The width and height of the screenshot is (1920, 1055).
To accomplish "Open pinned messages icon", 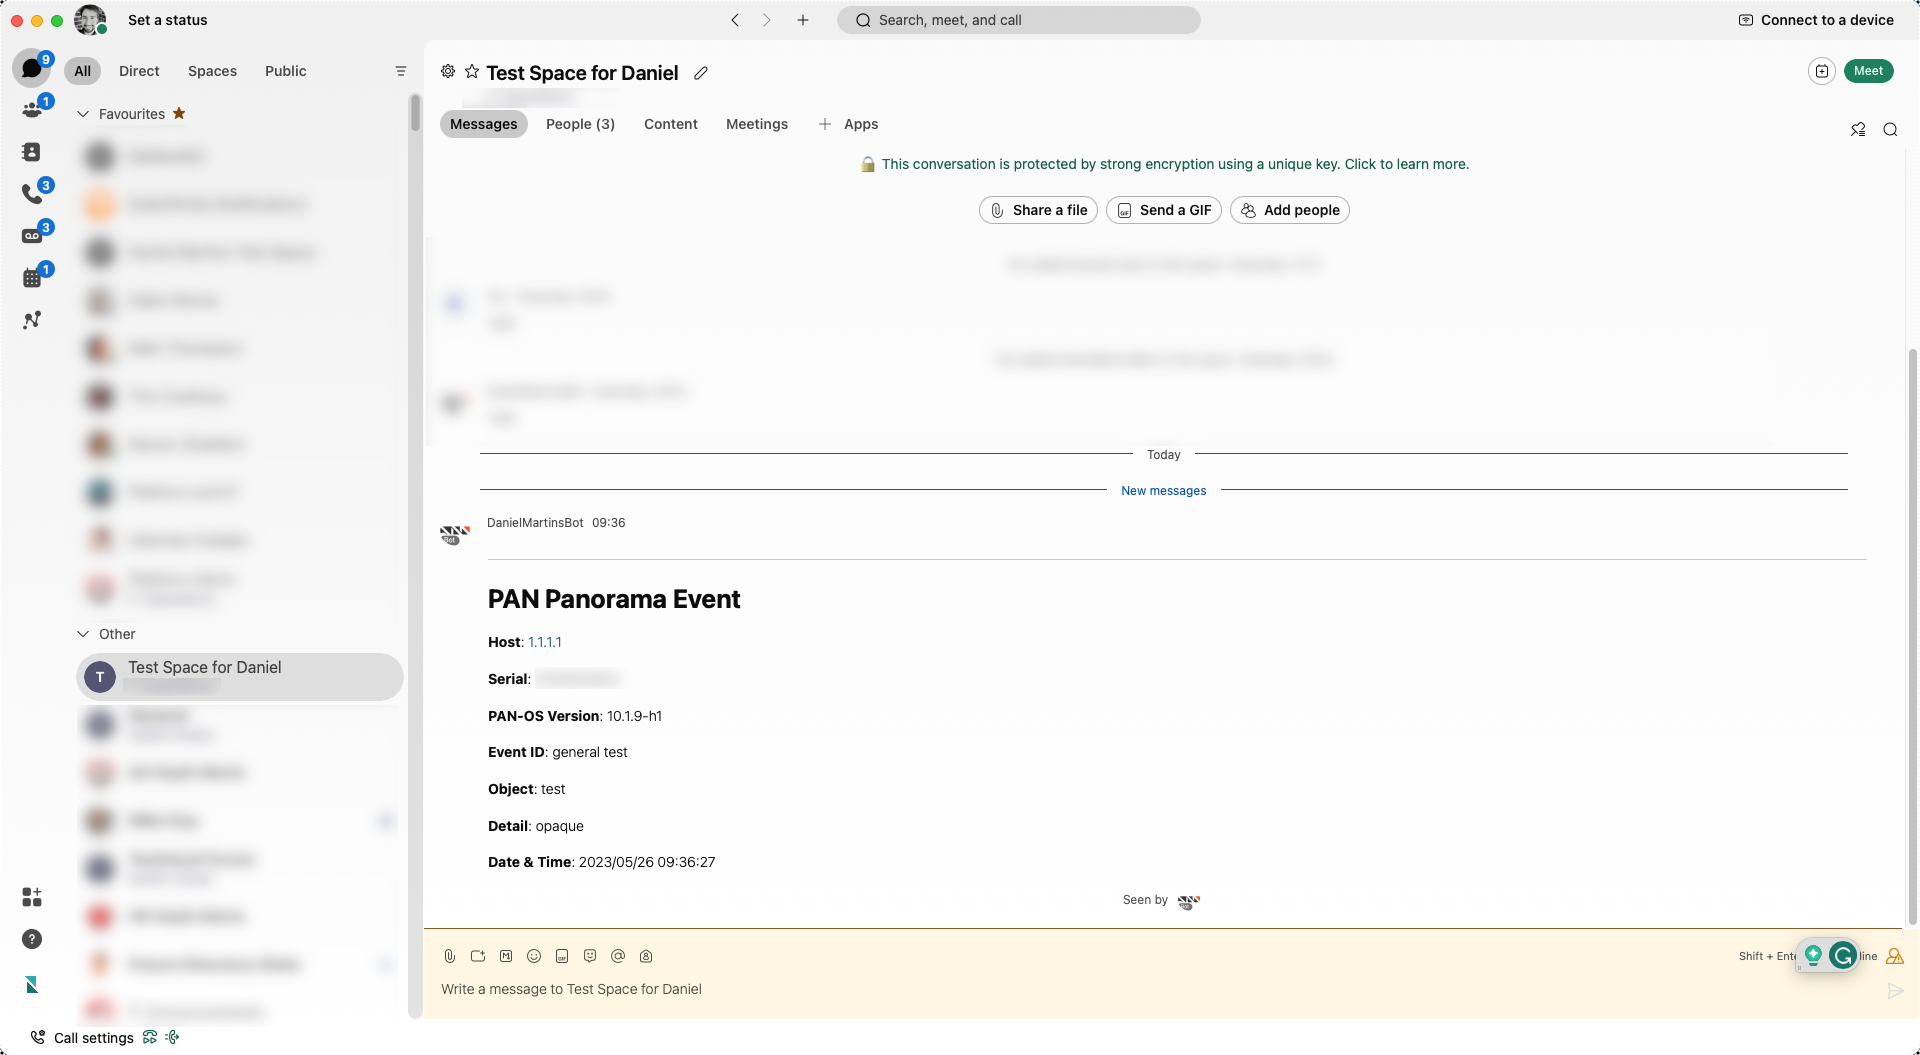I will coord(1858,129).
